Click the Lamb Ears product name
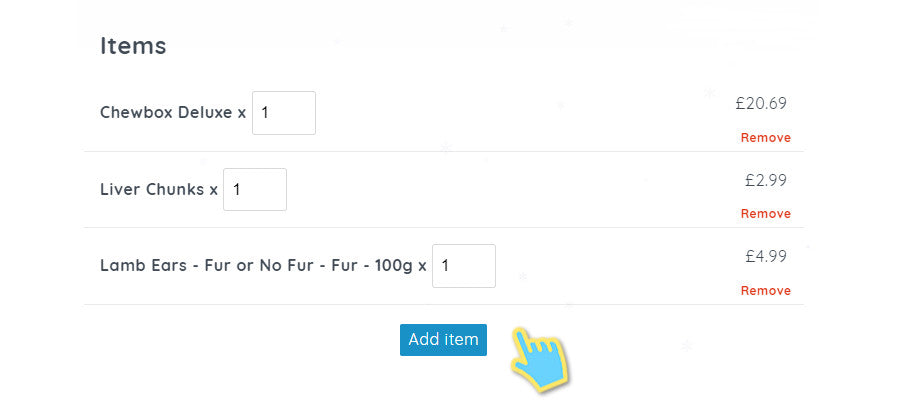Screen dimensions: 911x403 [x=140, y=266]
